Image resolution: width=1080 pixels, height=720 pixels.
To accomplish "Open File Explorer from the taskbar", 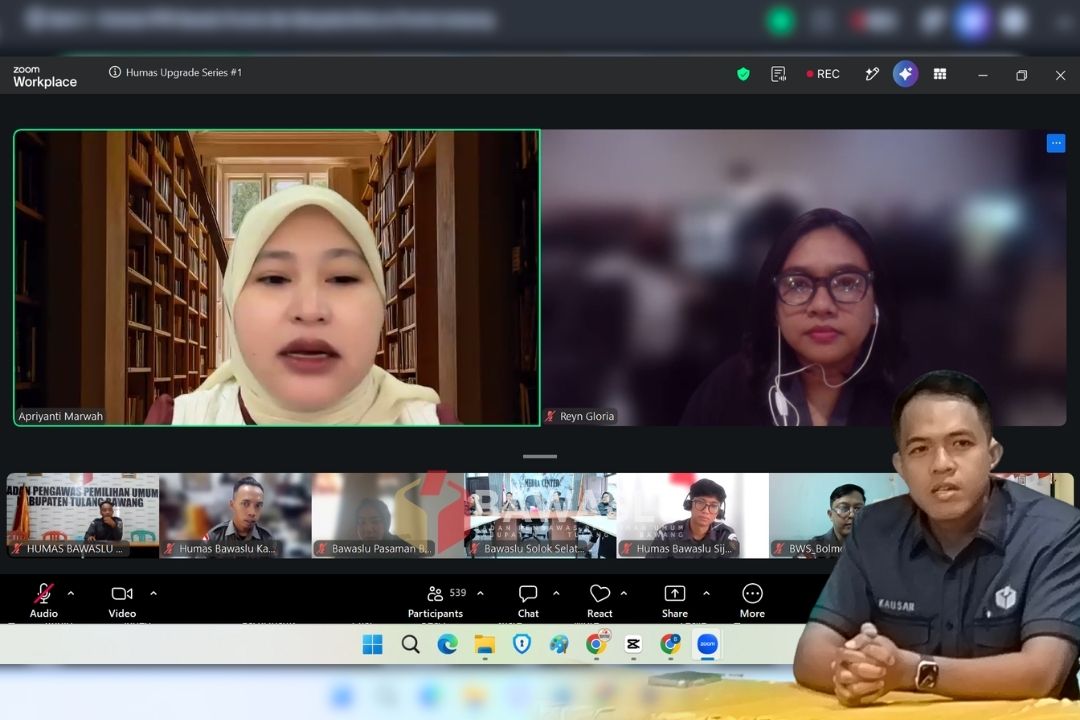I will pos(485,644).
